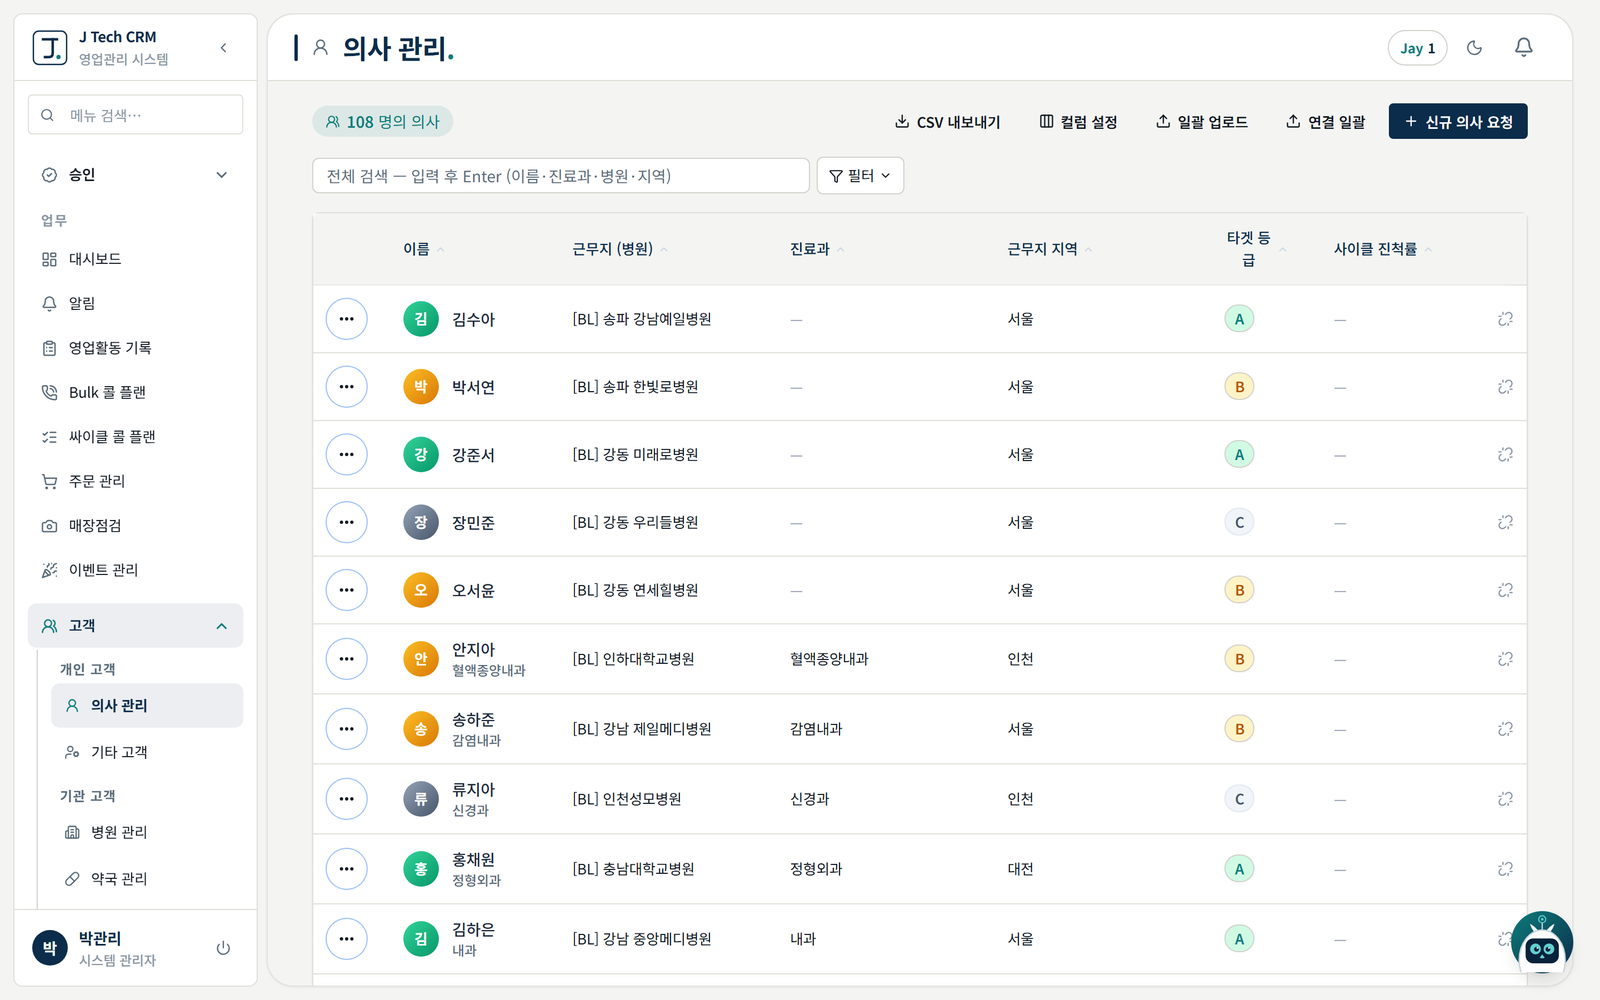Click the grade C badge for 류지아
The image size is (1600, 1000).
point(1239,799)
